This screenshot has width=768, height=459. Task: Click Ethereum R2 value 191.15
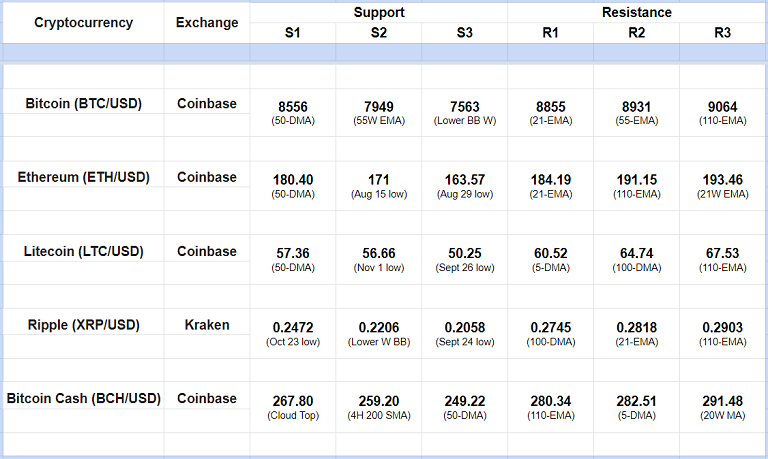pyautogui.click(x=637, y=179)
